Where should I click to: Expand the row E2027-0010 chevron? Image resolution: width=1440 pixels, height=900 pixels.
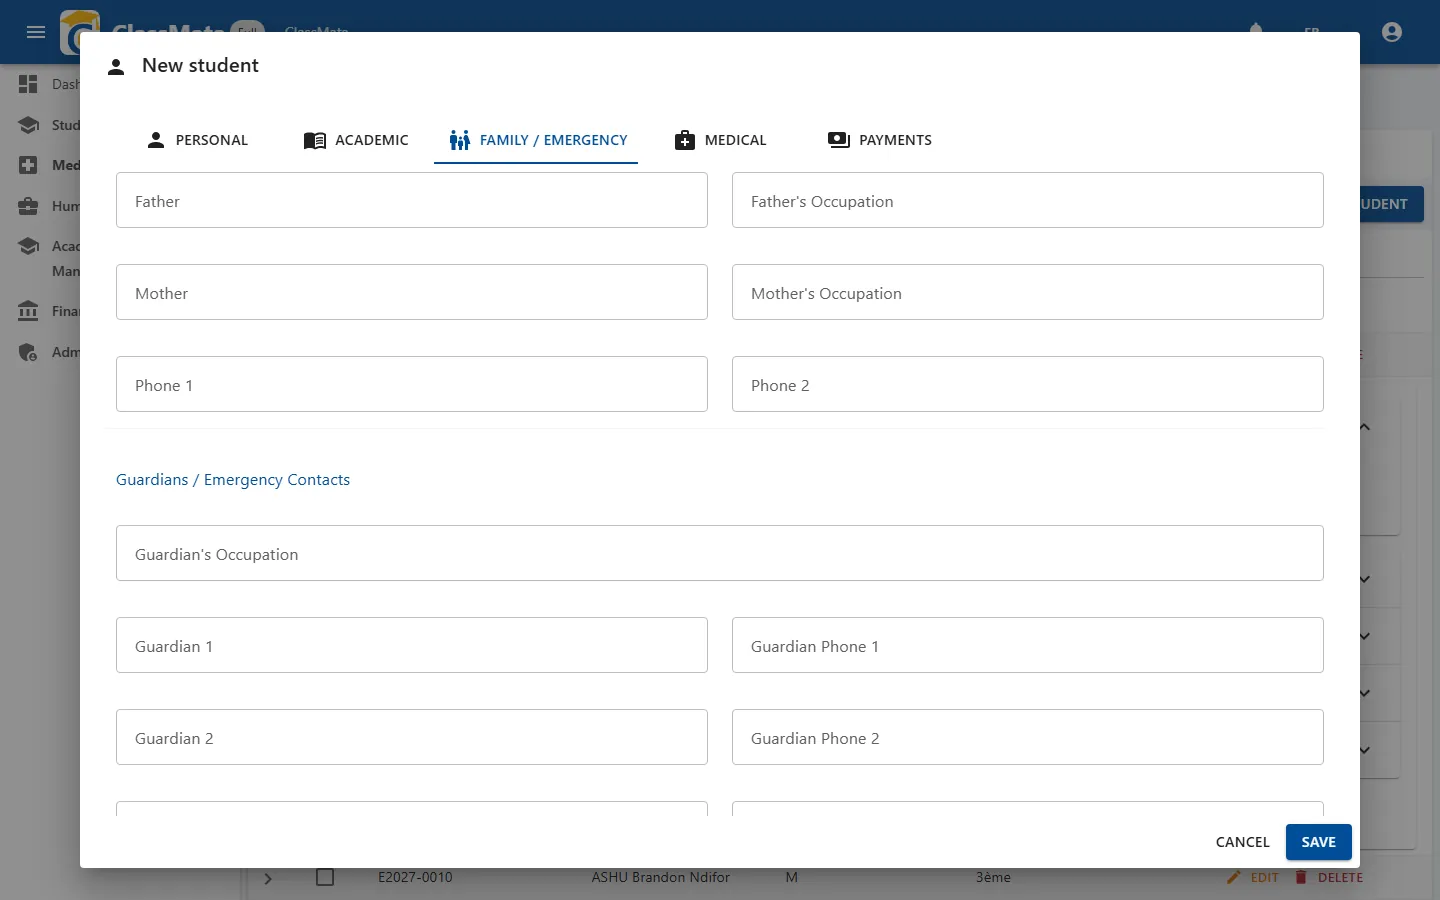[268, 878]
